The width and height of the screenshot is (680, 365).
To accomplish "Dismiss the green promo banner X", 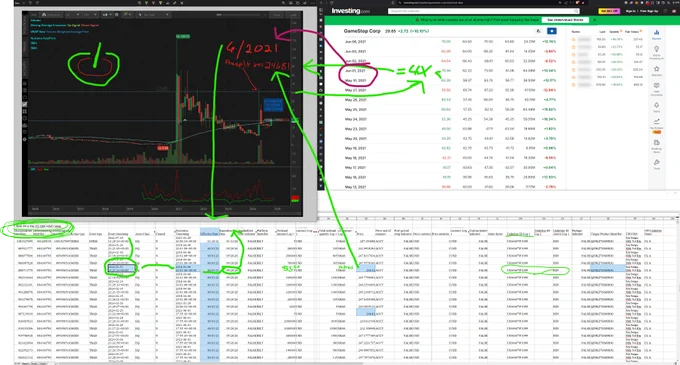I will [x=595, y=20].
